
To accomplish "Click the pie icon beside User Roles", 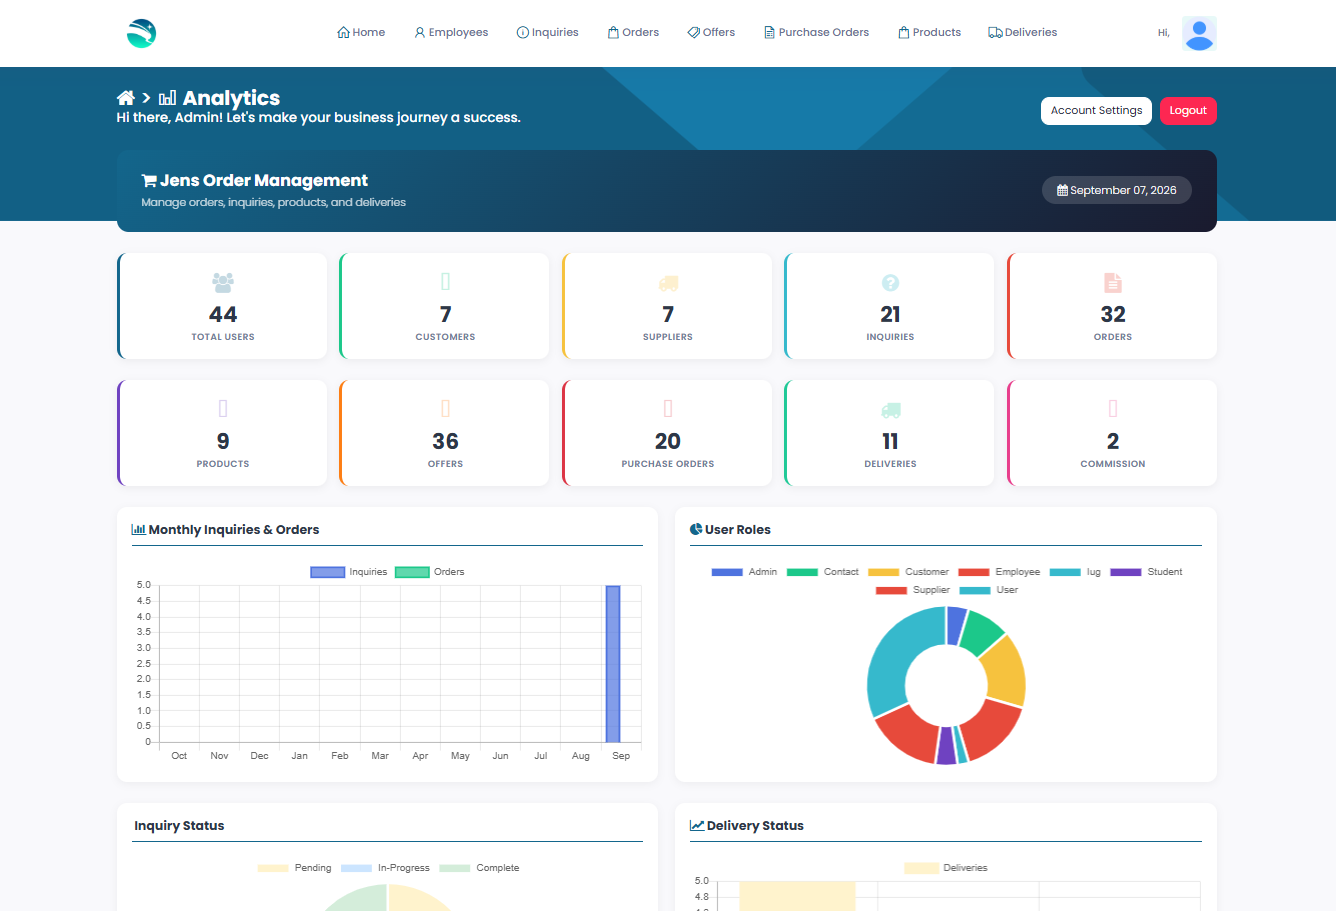I will (696, 530).
